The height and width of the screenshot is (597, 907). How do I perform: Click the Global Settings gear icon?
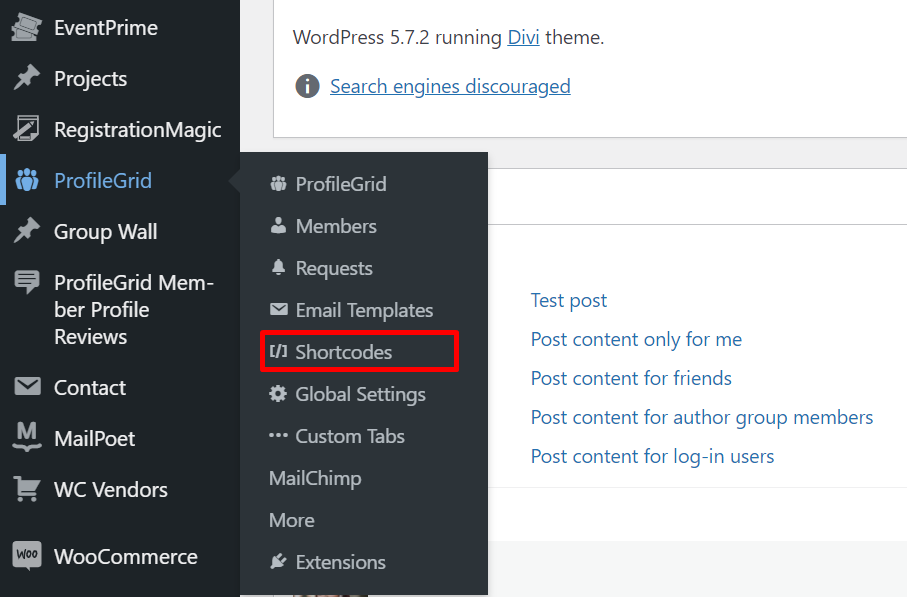(x=278, y=394)
